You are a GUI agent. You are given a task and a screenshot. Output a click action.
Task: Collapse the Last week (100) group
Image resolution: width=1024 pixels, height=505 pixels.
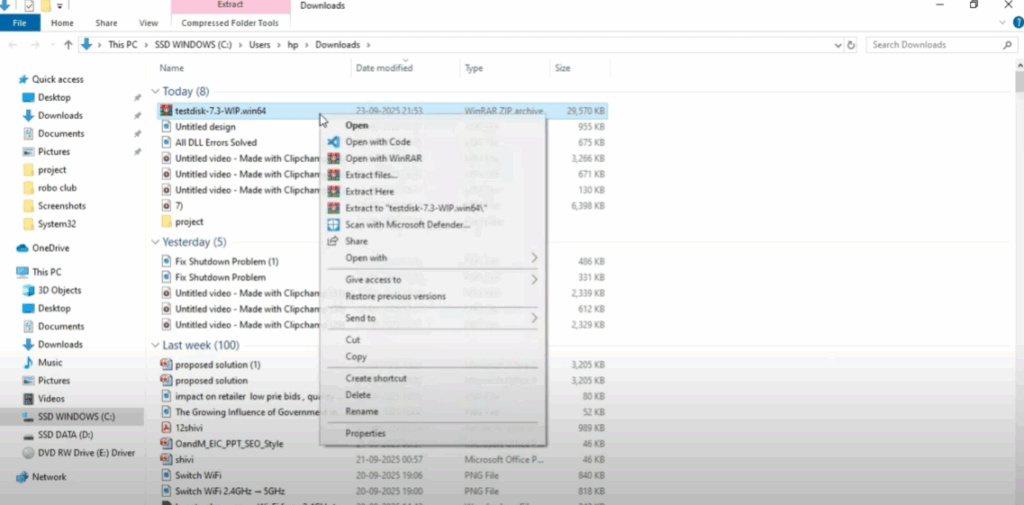pos(155,345)
